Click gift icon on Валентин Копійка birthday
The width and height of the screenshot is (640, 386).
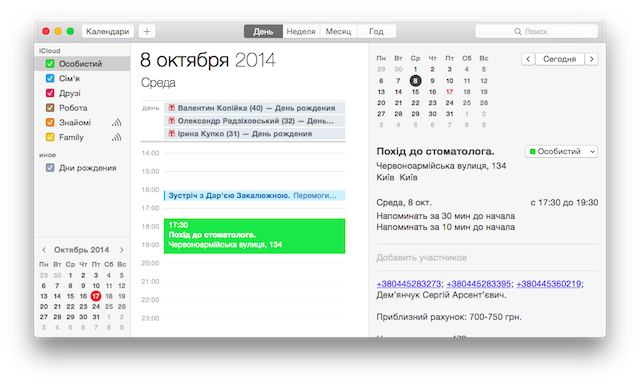172,108
